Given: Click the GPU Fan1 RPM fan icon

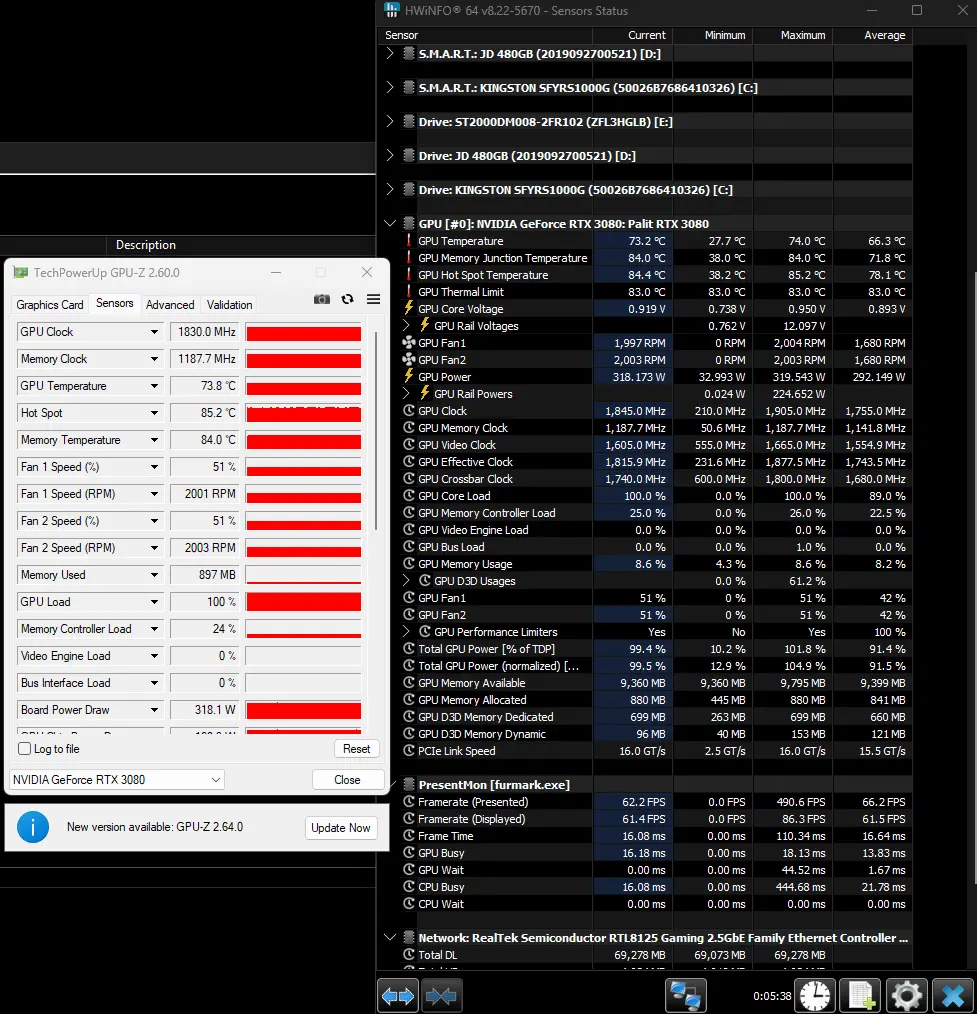Looking at the screenshot, I should tap(409, 343).
